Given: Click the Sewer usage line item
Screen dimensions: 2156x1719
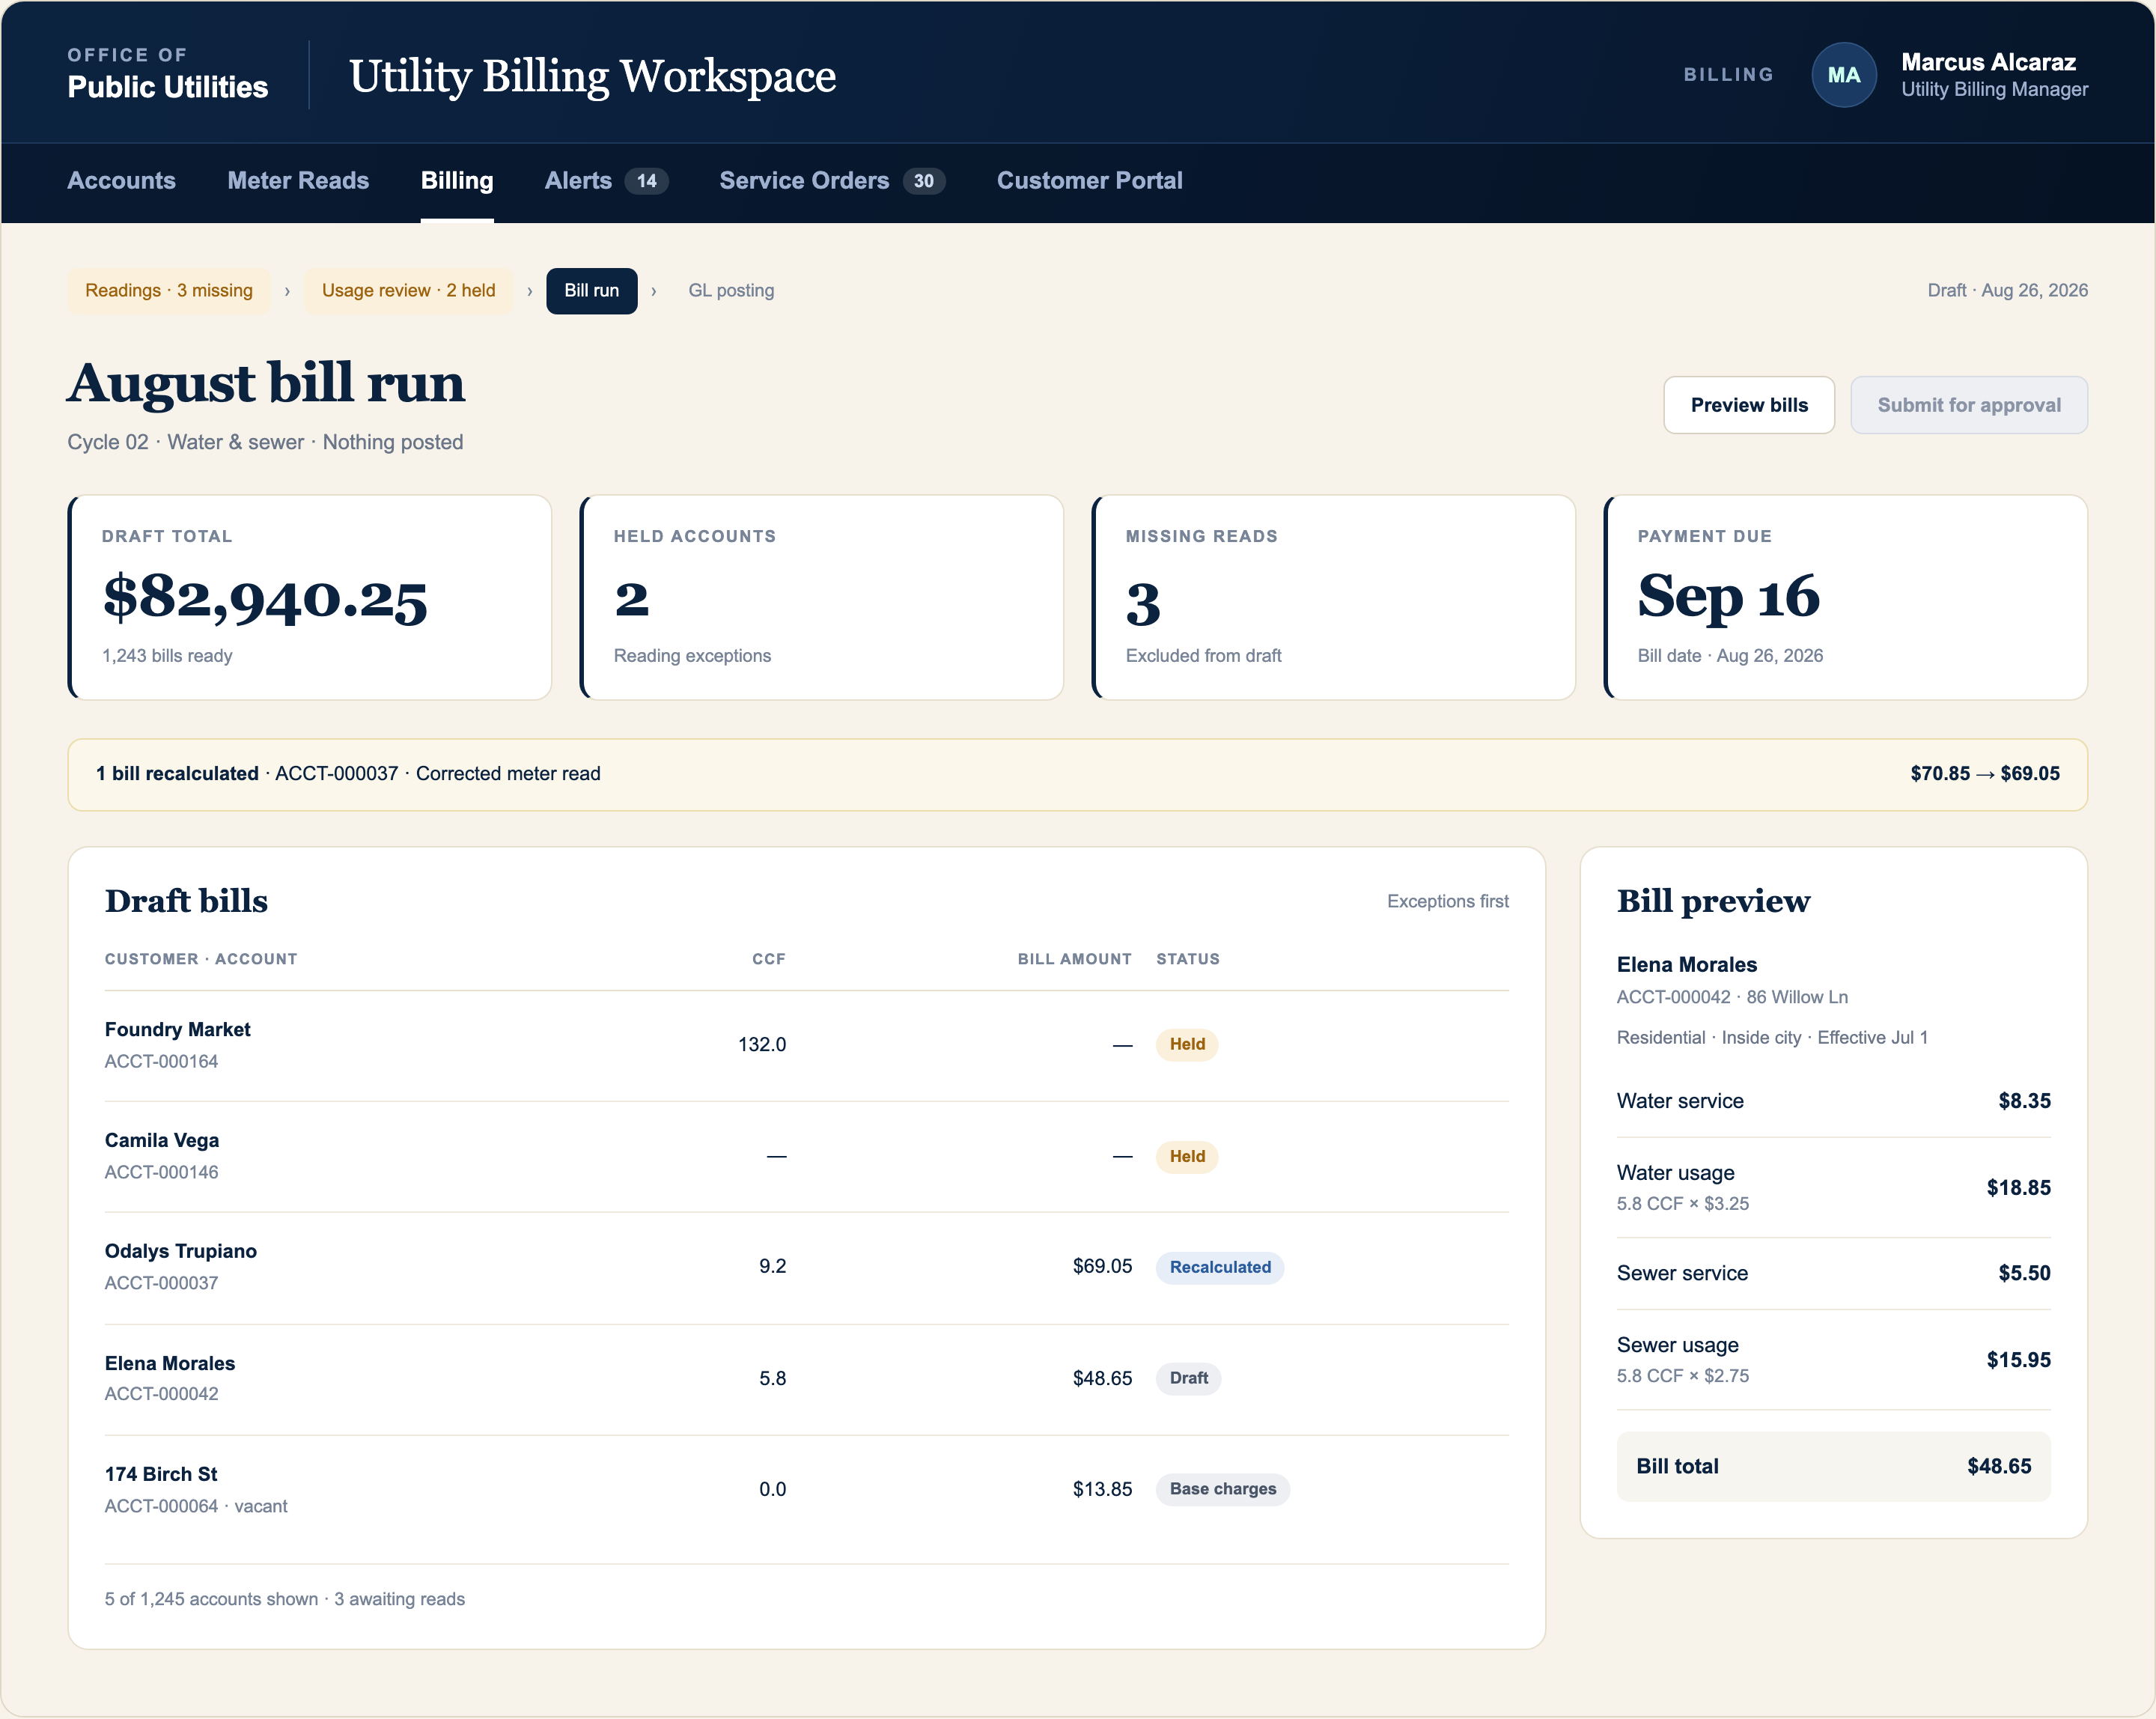Looking at the screenshot, I should (x=1833, y=1360).
